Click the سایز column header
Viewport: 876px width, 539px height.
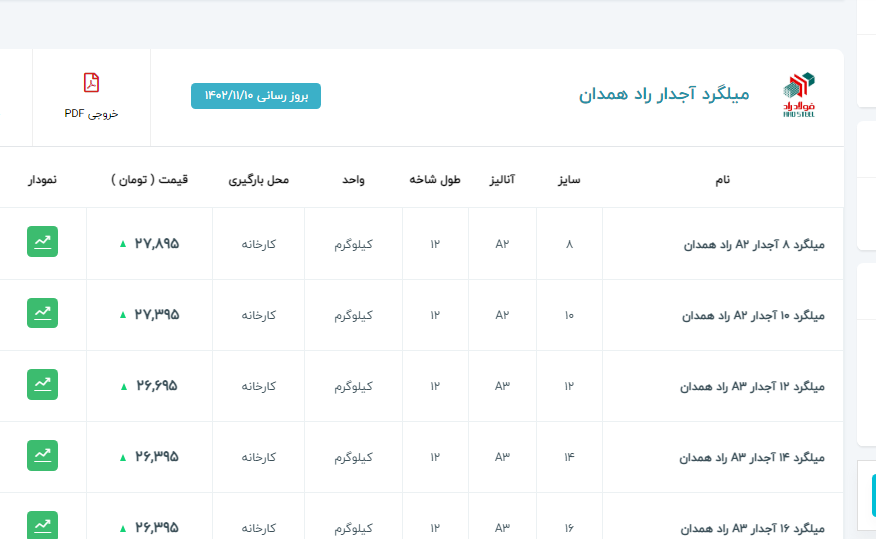[569, 180]
